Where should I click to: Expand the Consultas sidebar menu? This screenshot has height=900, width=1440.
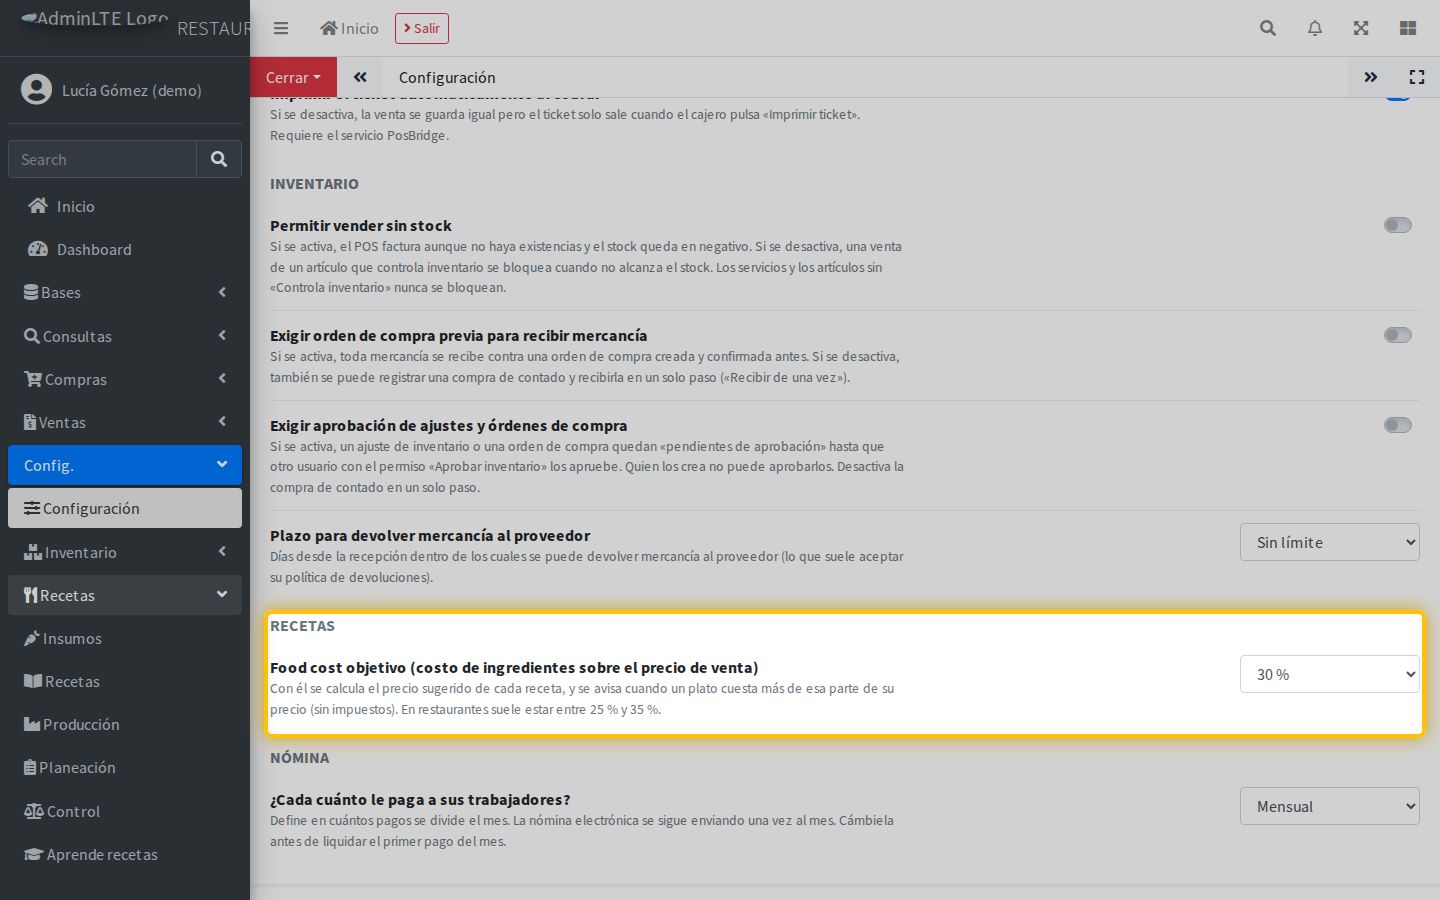125,336
